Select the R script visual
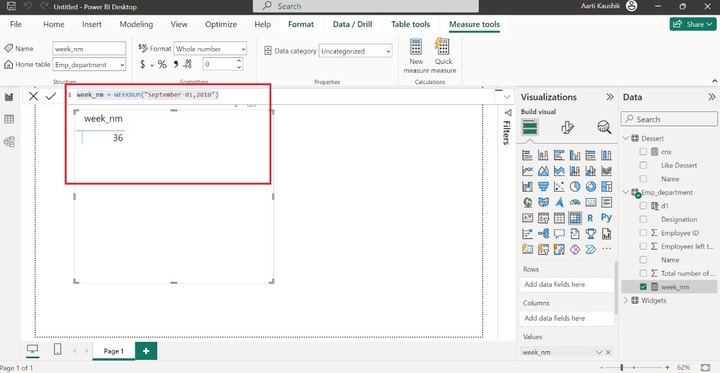The image size is (720, 373). [591, 218]
